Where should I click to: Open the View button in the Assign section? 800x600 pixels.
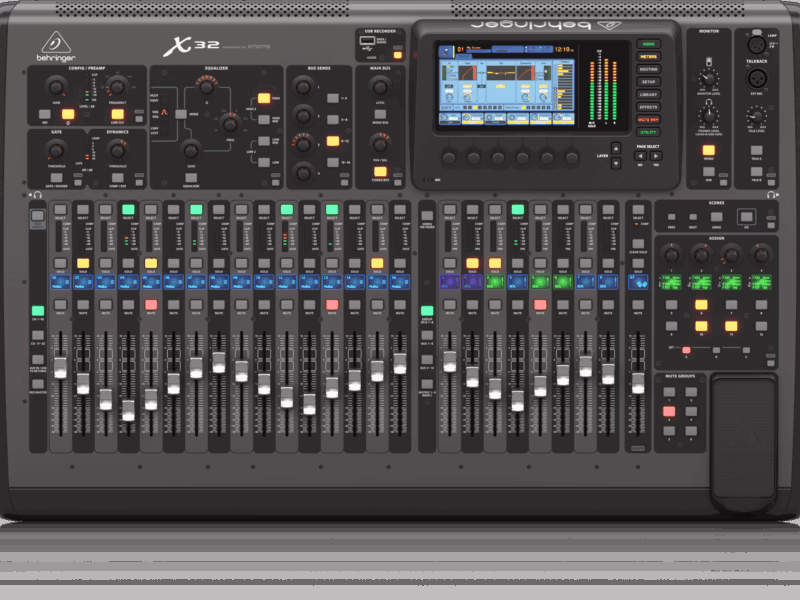[x=770, y=363]
